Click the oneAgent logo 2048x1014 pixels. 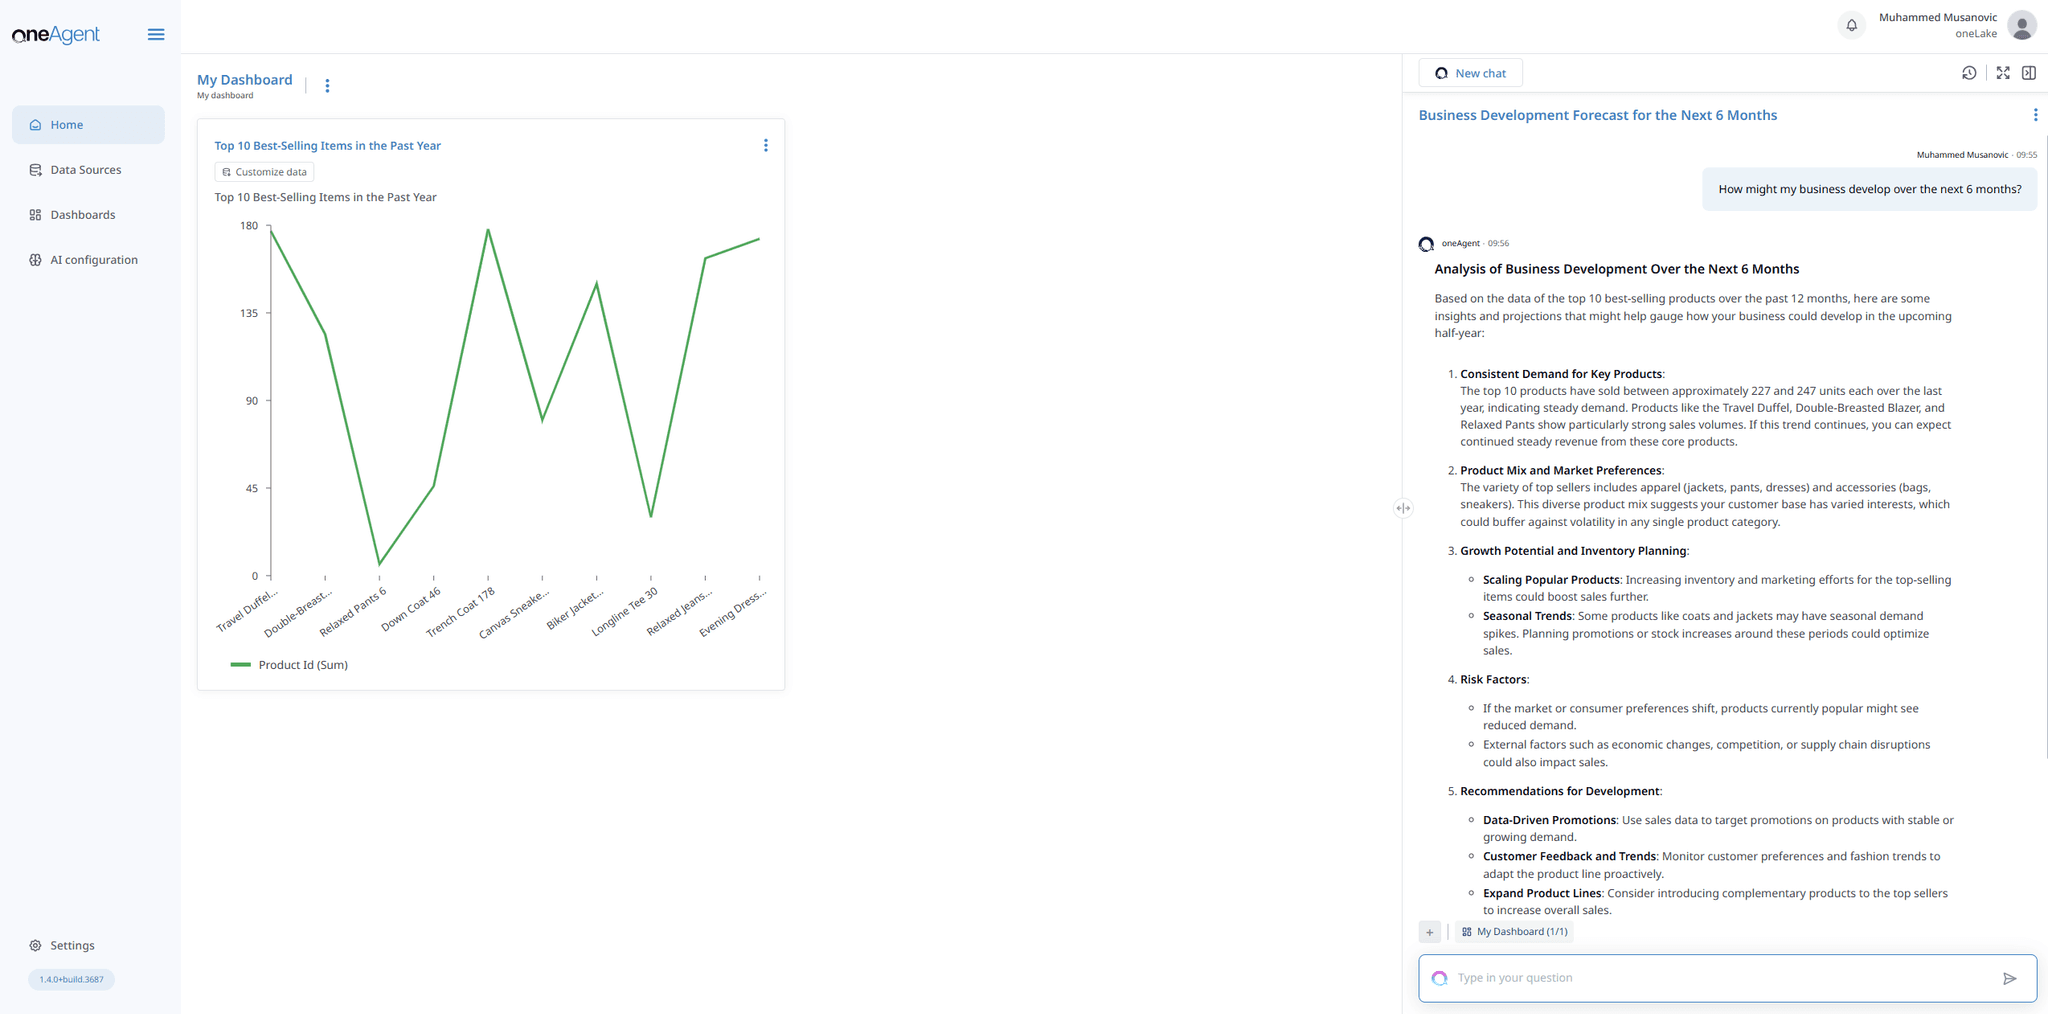(56, 34)
